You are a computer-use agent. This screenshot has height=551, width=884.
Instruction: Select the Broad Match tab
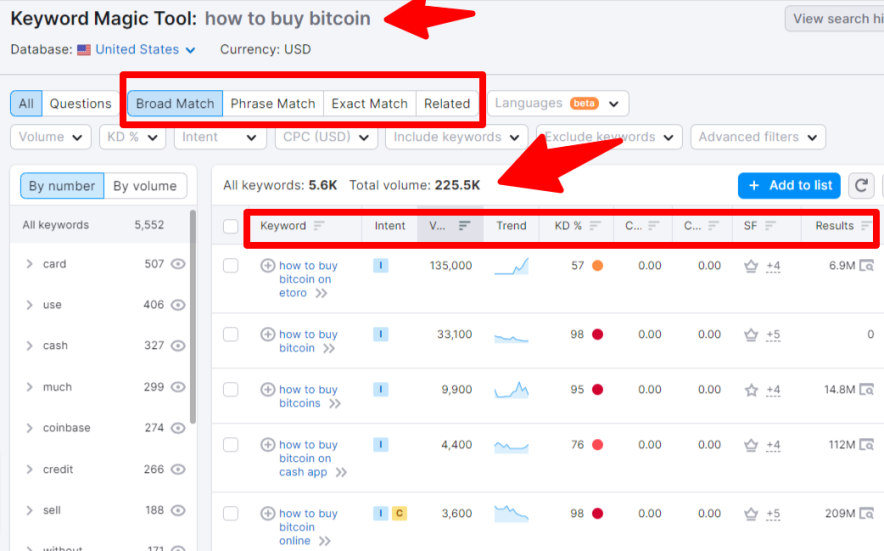click(175, 104)
